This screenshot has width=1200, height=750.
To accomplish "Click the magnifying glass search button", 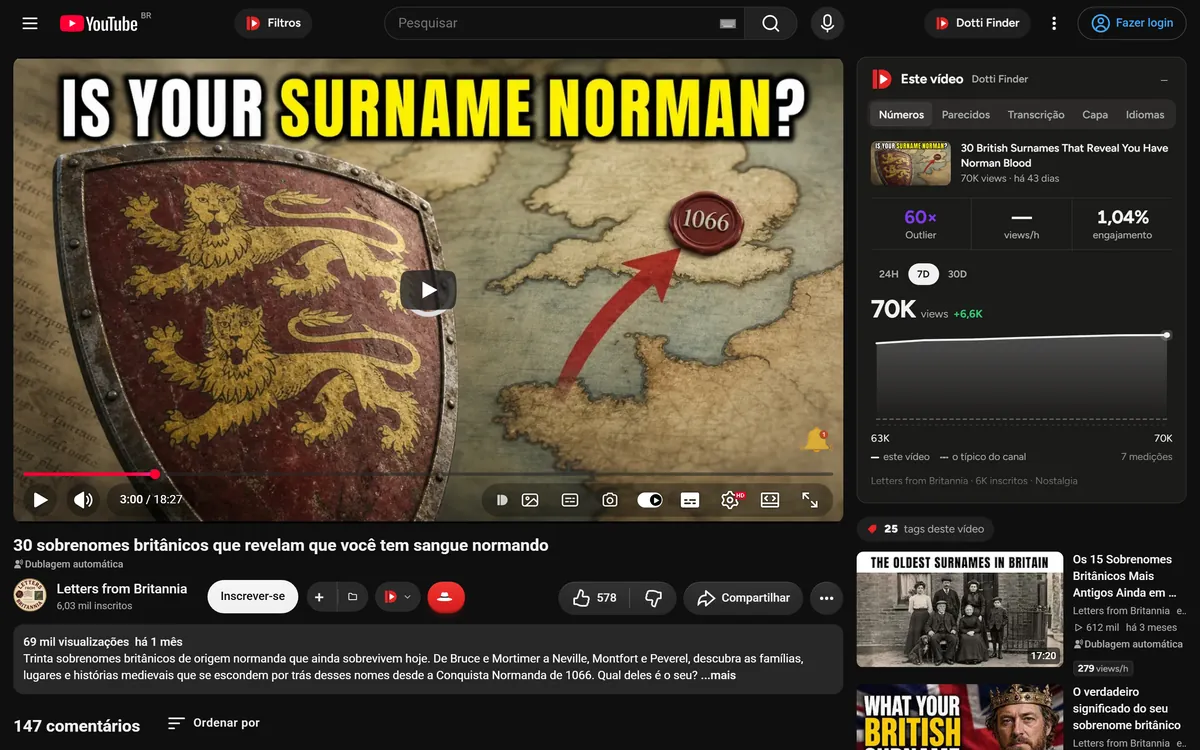I will click(770, 23).
